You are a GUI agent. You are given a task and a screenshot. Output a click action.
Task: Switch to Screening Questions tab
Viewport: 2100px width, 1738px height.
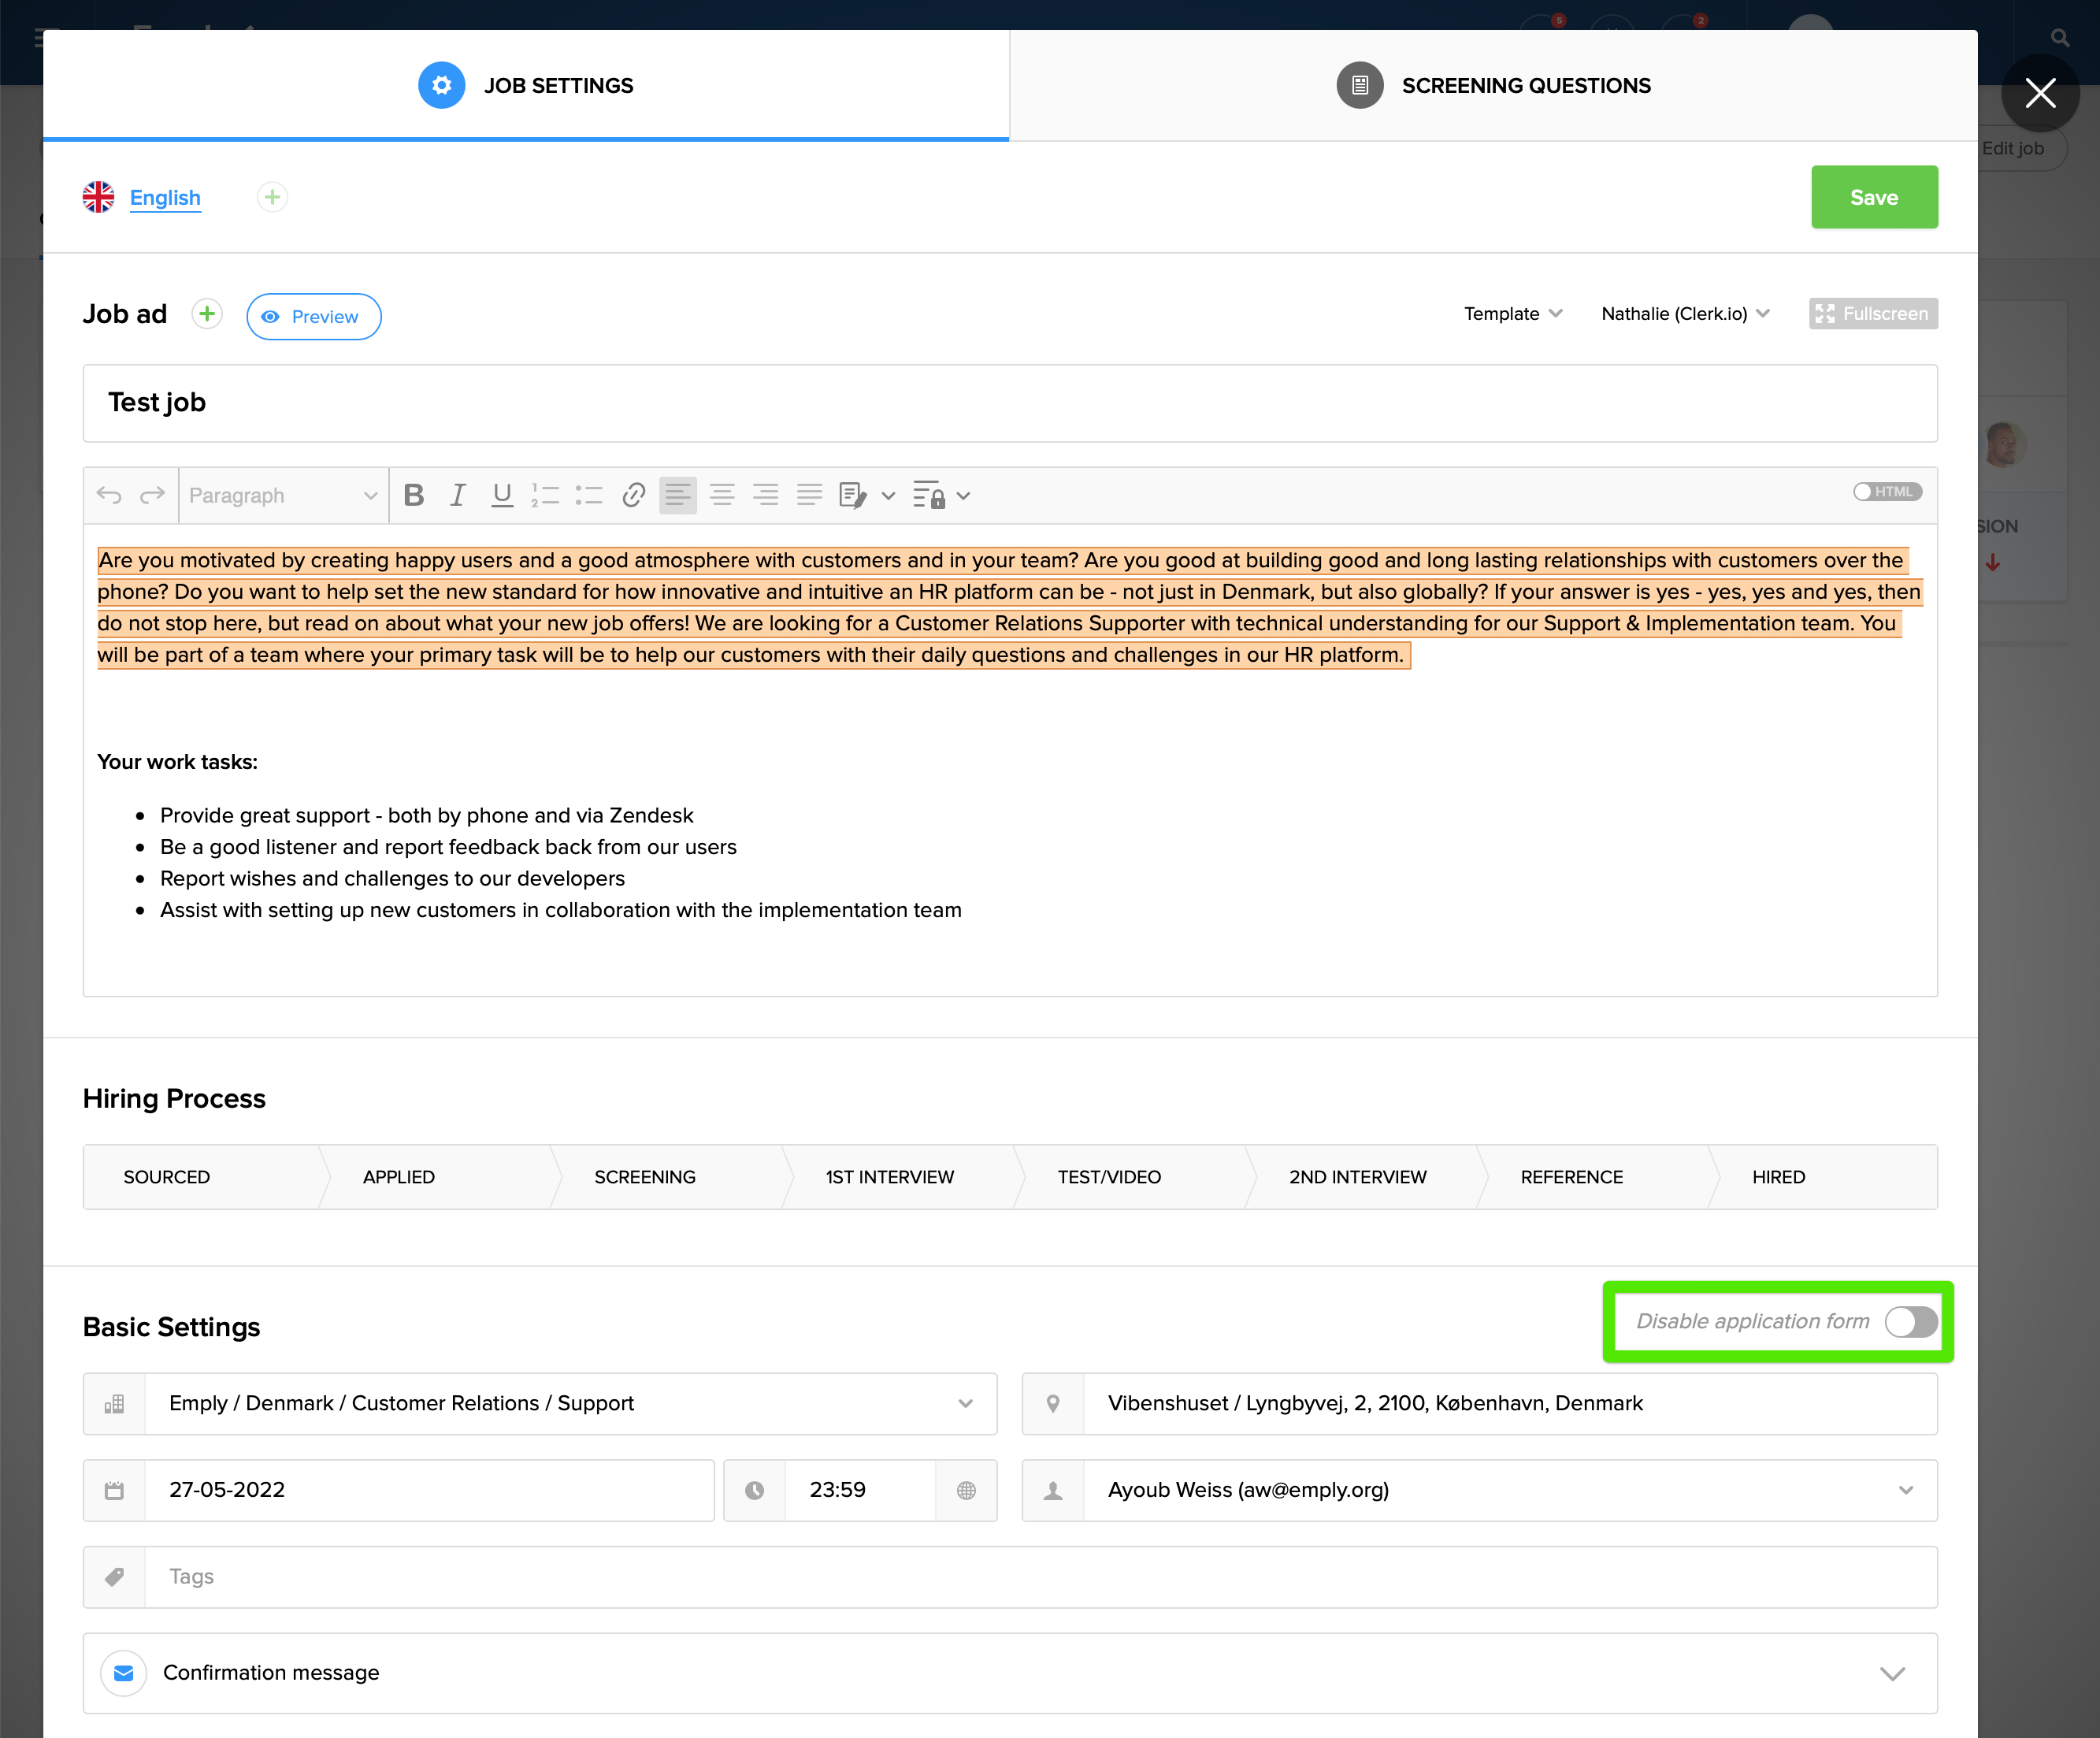coord(1493,86)
